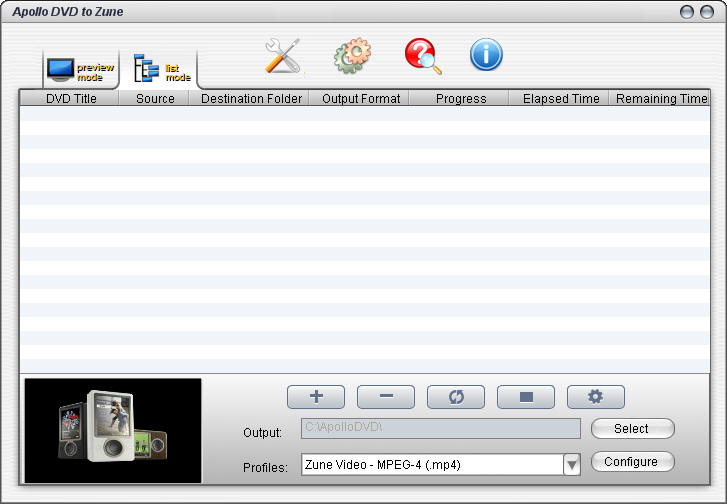Click the Configure profile button
Image resolution: width=727 pixels, height=504 pixels.
[x=632, y=462]
